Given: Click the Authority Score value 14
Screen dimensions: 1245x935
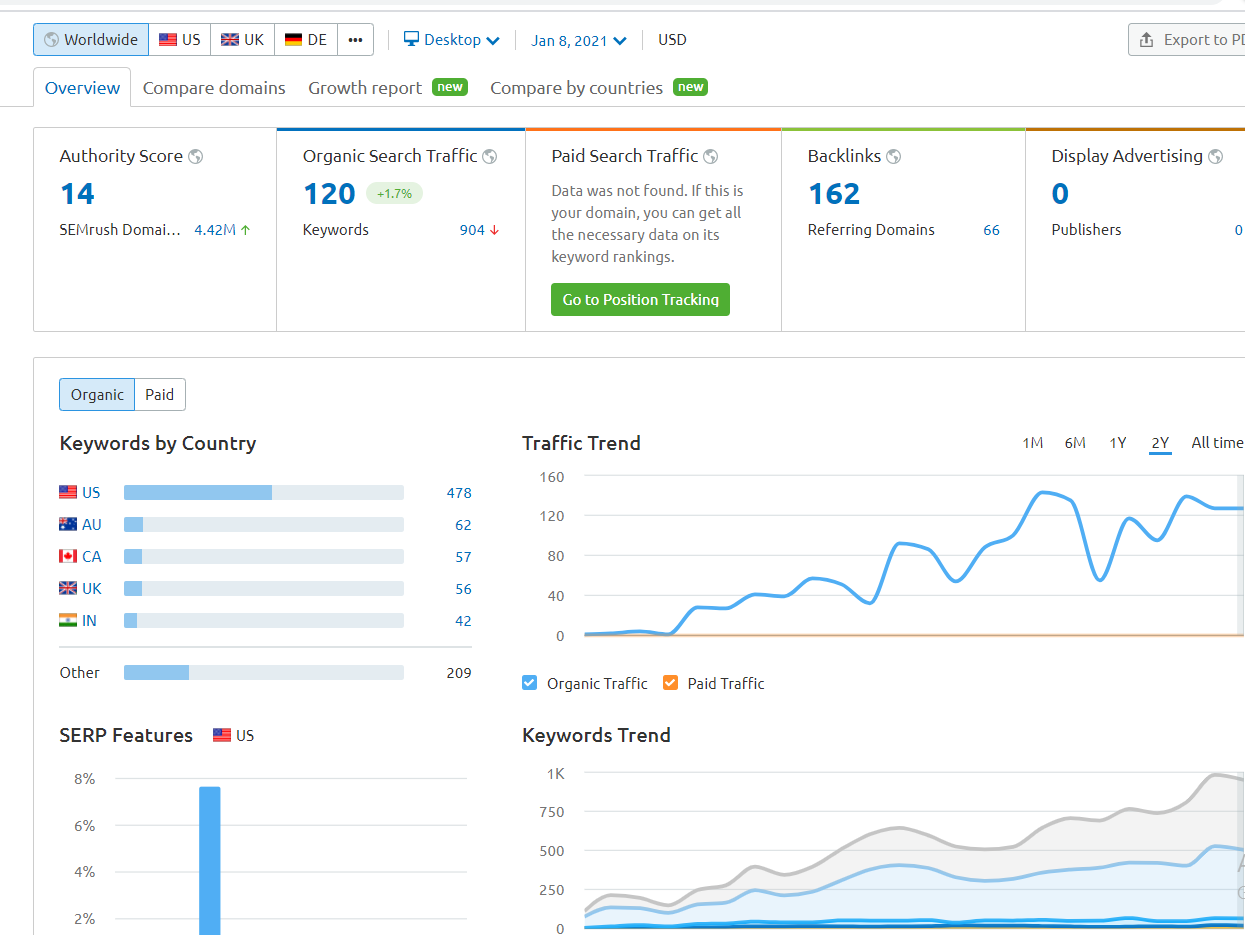Looking at the screenshot, I should [x=77, y=193].
